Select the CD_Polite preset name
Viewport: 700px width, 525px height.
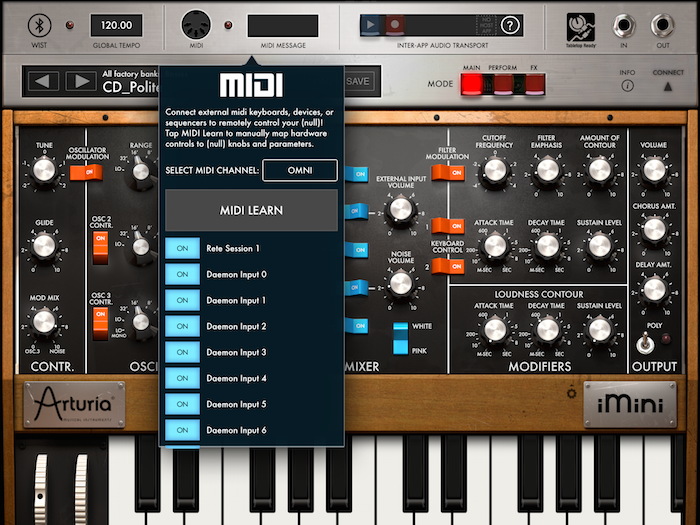130,87
